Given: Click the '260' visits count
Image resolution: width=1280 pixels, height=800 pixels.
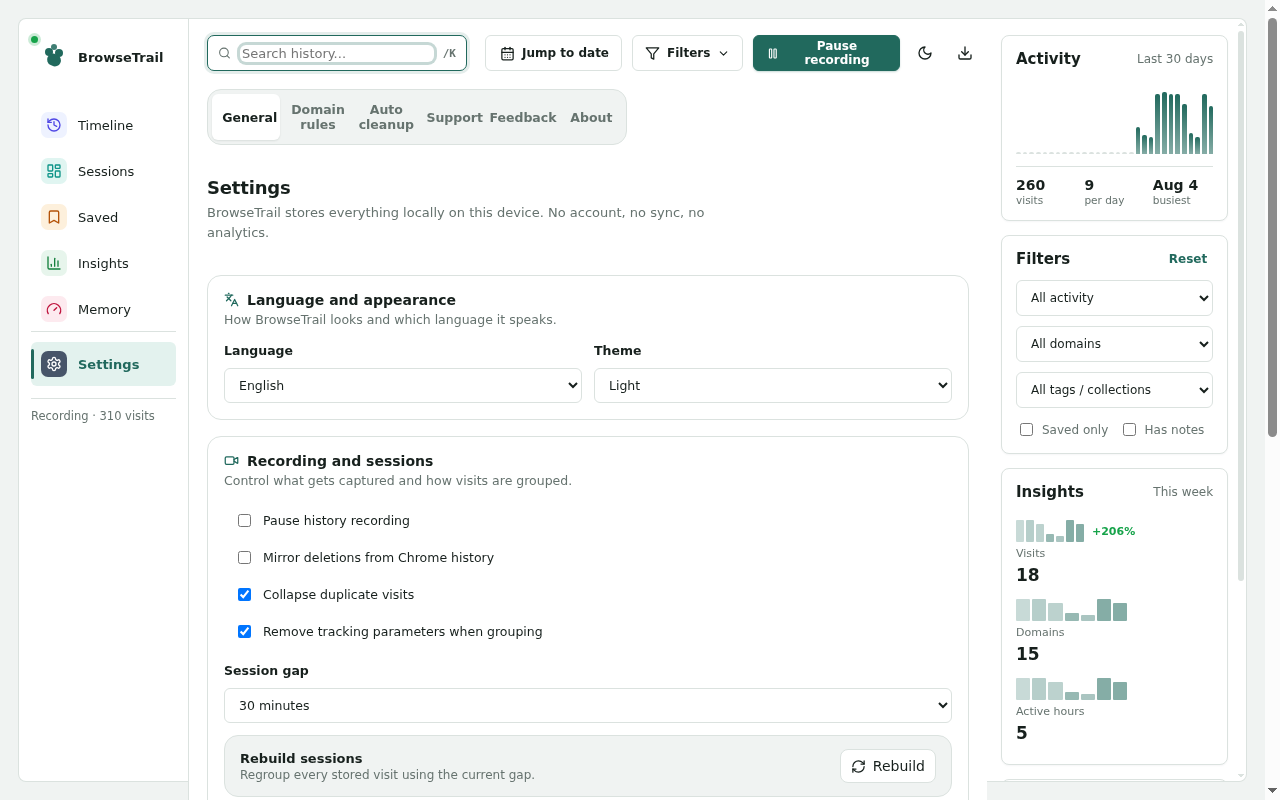Looking at the screenshot, I should pyautogui.click(x=1030, y=185).
